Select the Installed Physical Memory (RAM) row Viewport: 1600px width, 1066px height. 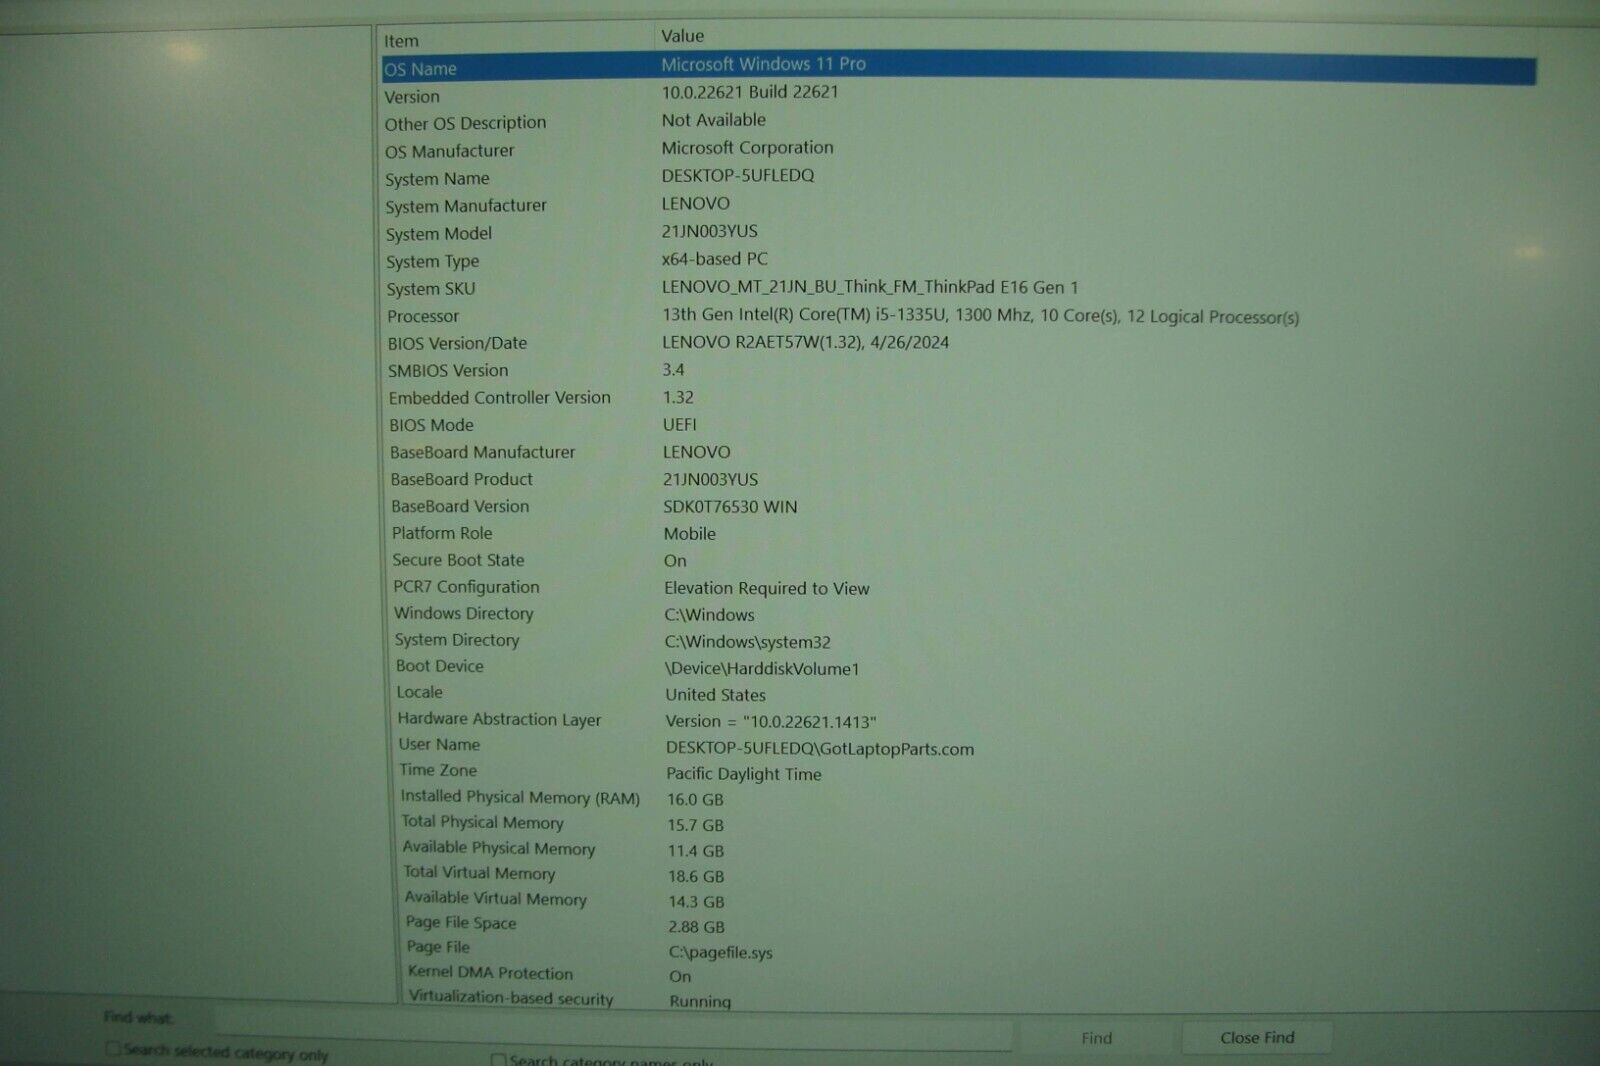(x=958, y=798)
